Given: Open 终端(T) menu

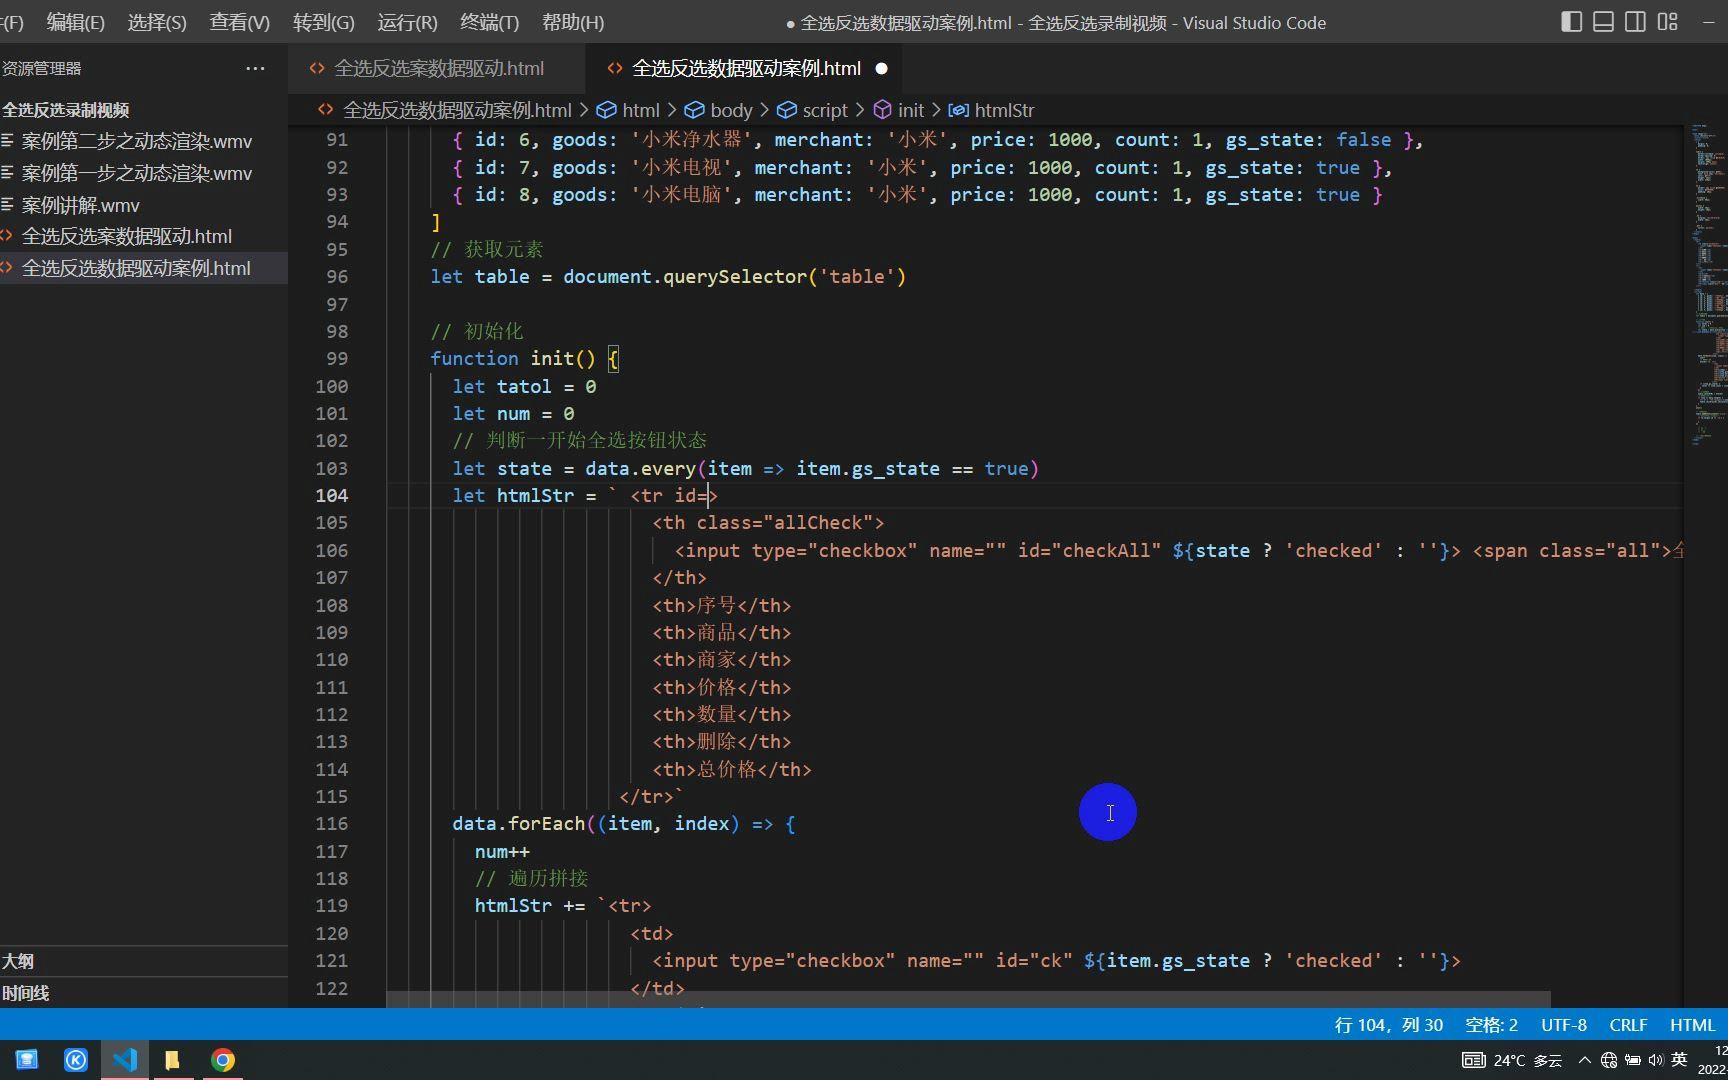Looking at the screenshot, I should [x=489, y=22].
